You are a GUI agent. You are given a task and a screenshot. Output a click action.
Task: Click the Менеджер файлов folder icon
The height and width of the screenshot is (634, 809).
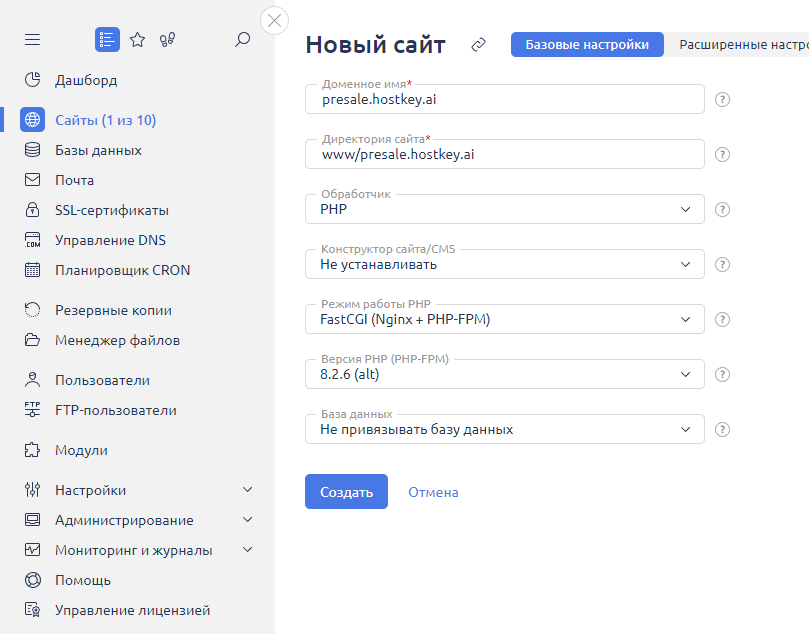[33, 340]
